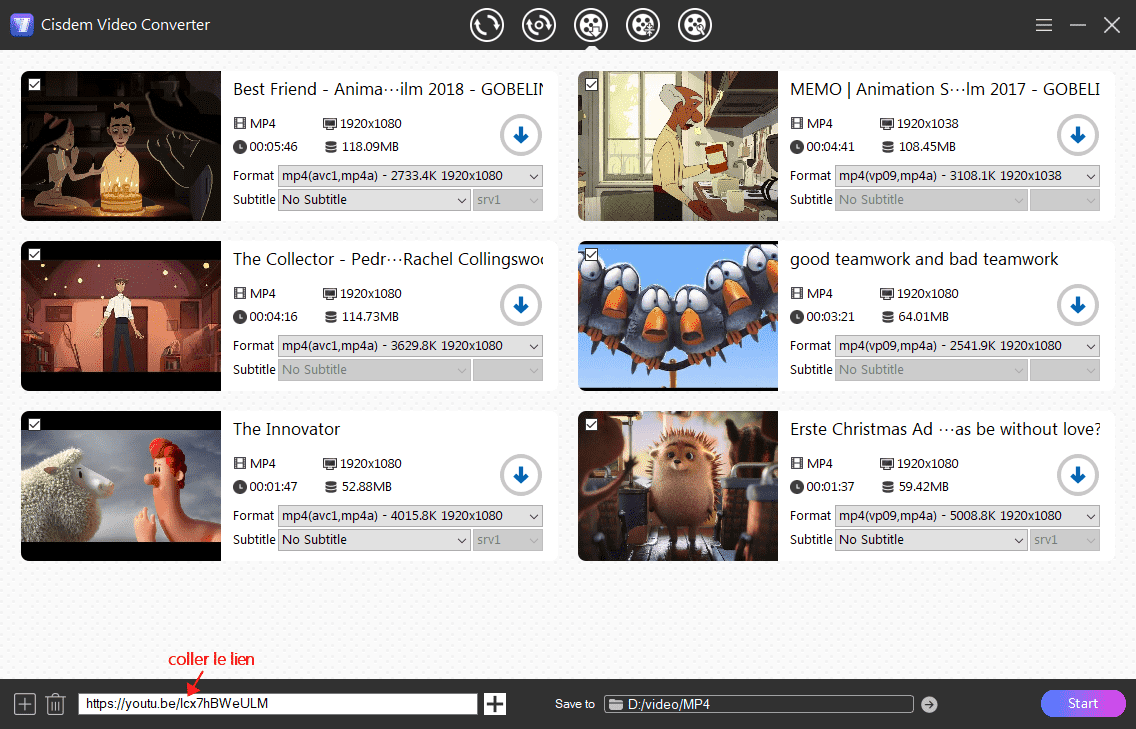Open Subtitle dropdown for Erste Christmas Ad
The image size is (1136, 729).
[931, 540]
